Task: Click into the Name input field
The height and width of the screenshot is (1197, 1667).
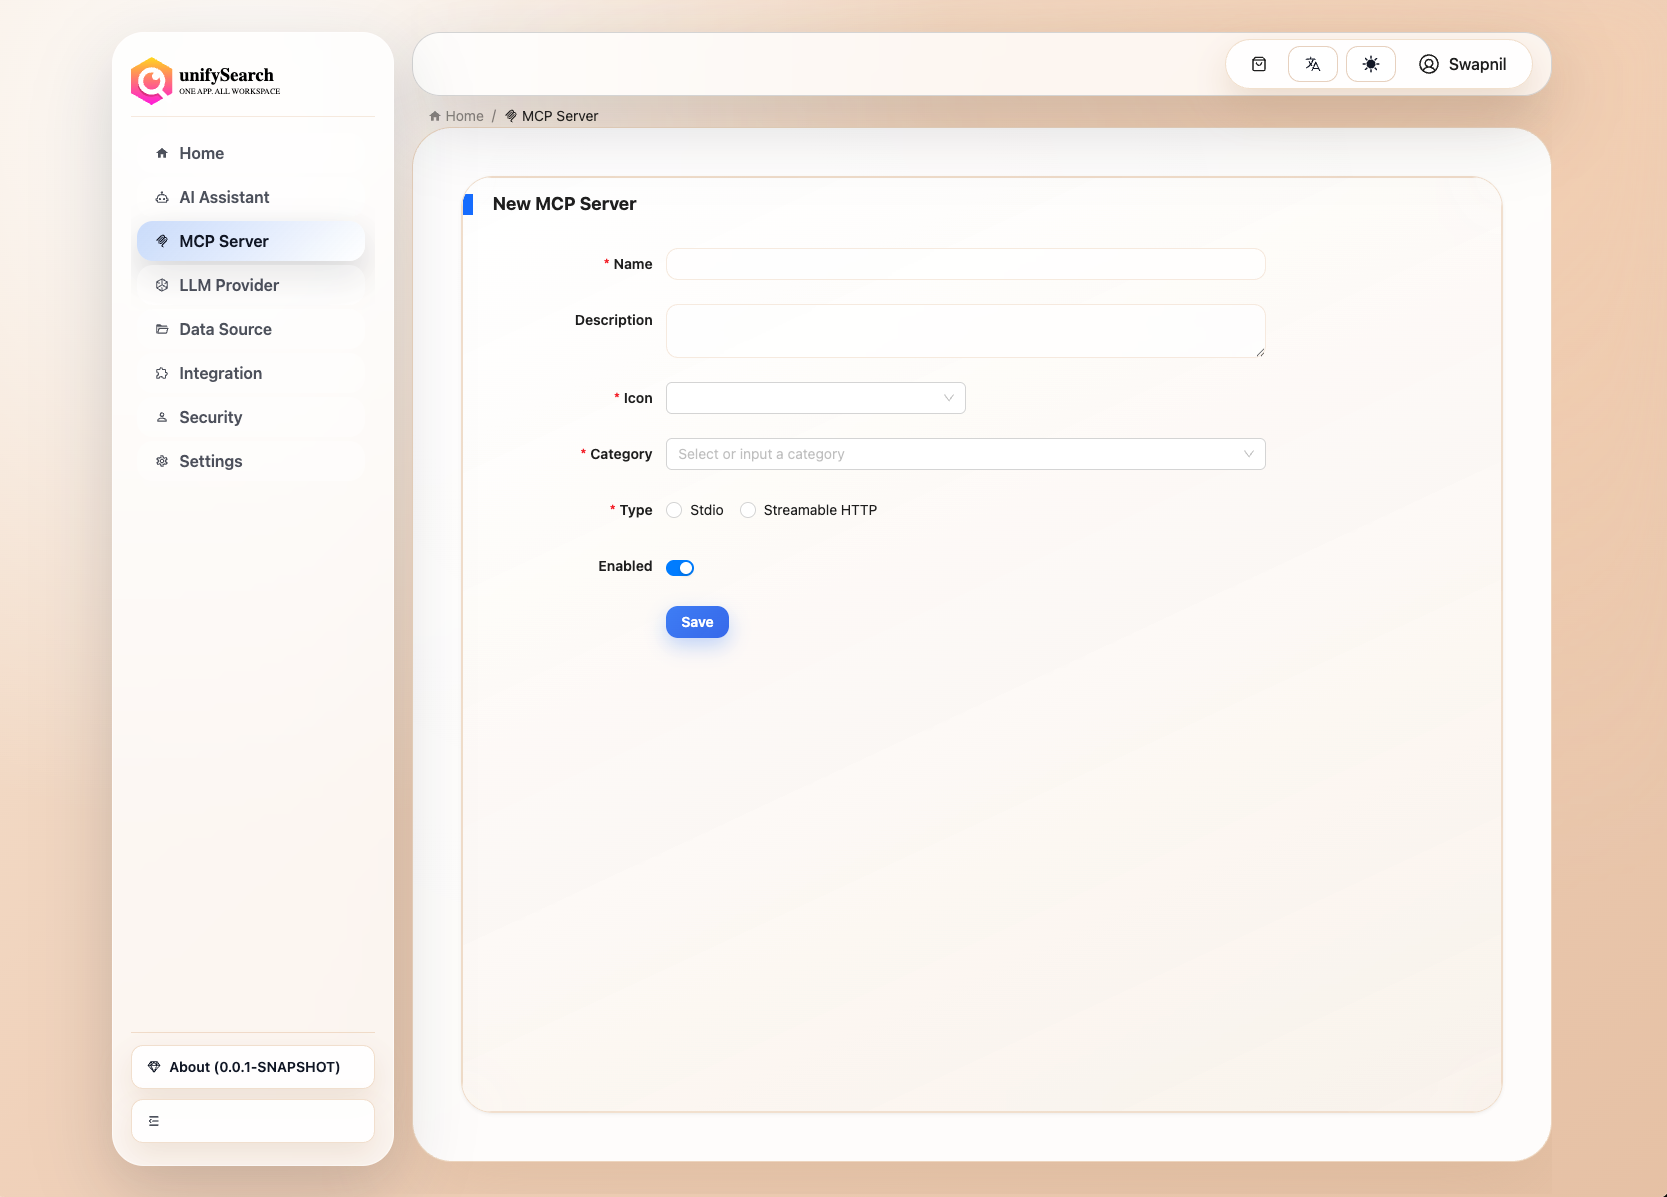Action: (965, 264)
